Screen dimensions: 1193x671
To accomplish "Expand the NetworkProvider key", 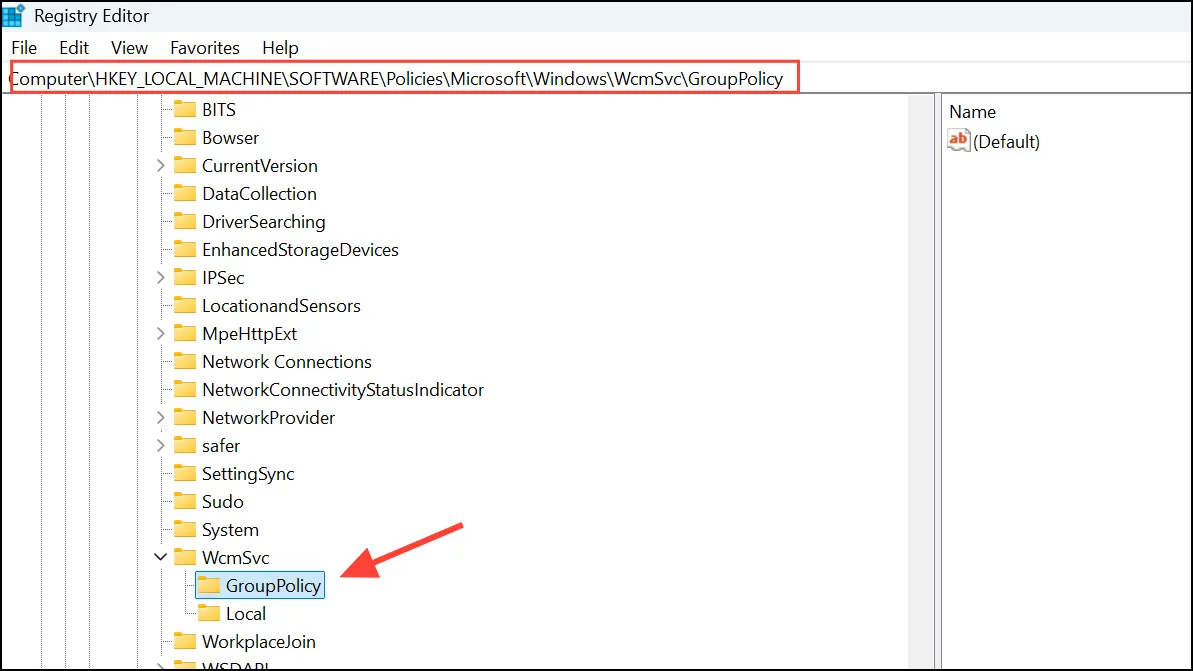I will tap(161, 417).
